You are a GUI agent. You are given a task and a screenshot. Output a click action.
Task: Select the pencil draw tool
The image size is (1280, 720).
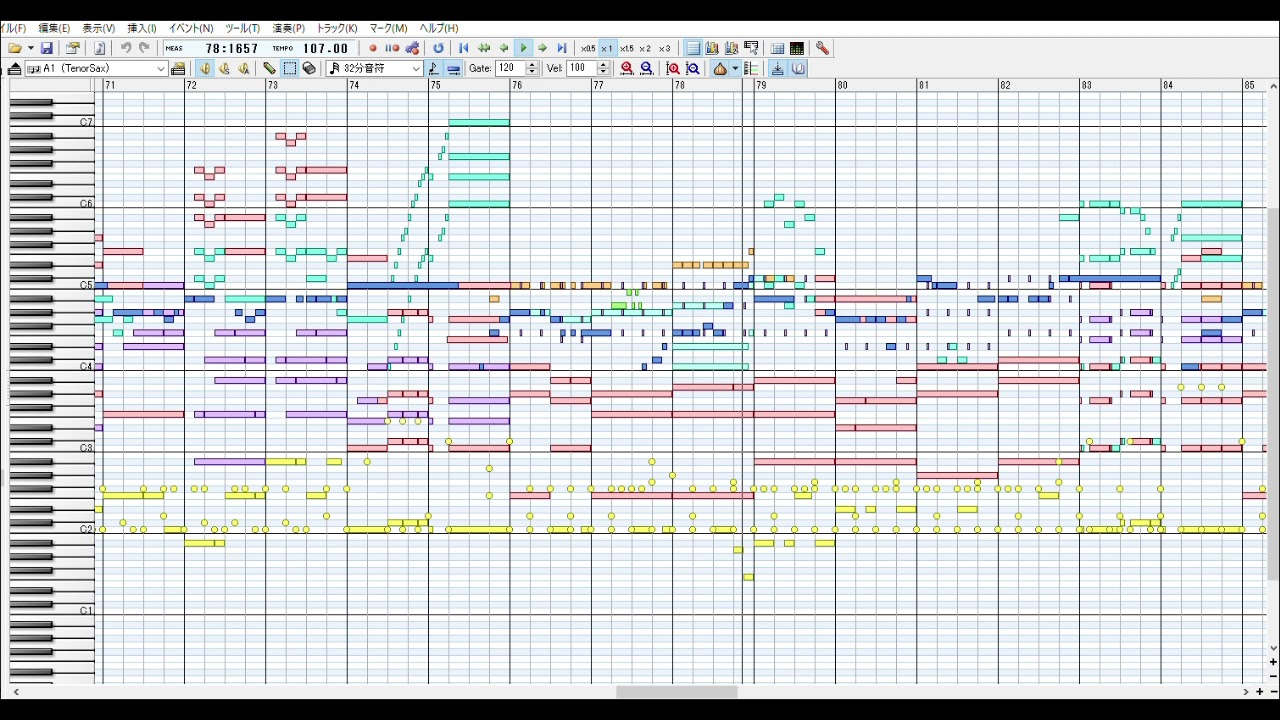click(x=269, y=68)
